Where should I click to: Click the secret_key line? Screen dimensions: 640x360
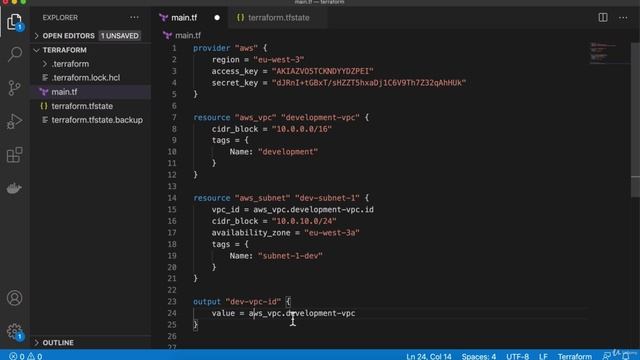pos(339,83)
